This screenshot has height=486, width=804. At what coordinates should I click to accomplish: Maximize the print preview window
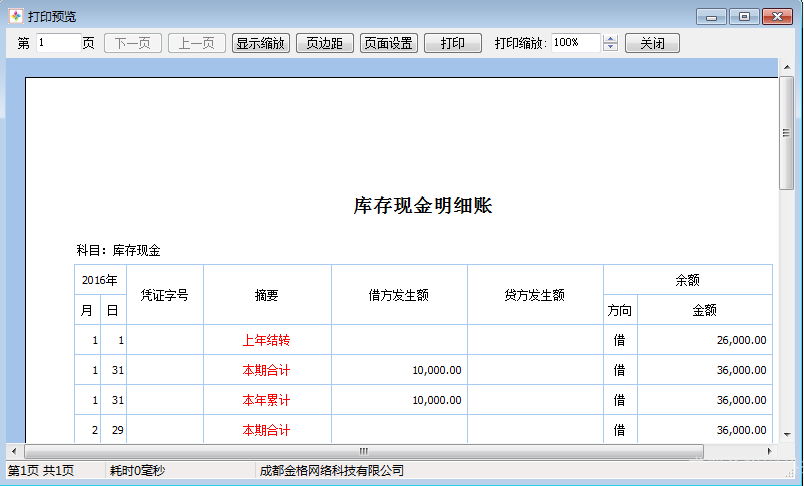coord(743,16)
